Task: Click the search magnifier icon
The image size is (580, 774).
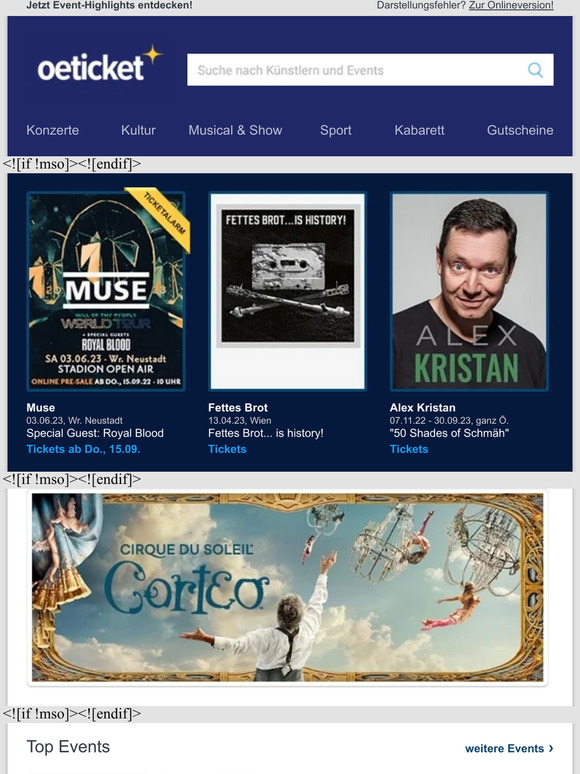Action: click(535, 70)
